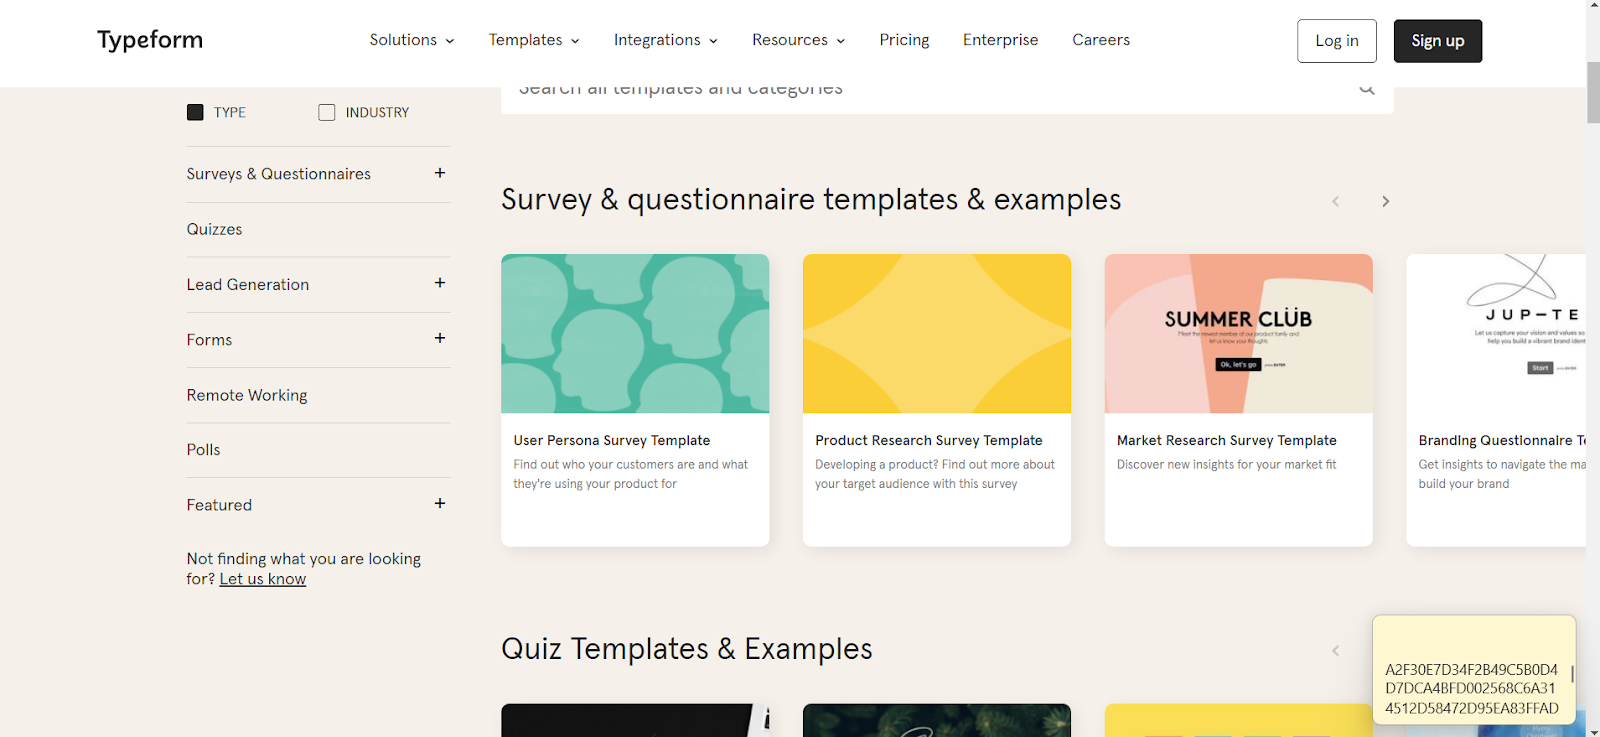Click the Log in button
1600x737 pixels.
pos(1337,41)
